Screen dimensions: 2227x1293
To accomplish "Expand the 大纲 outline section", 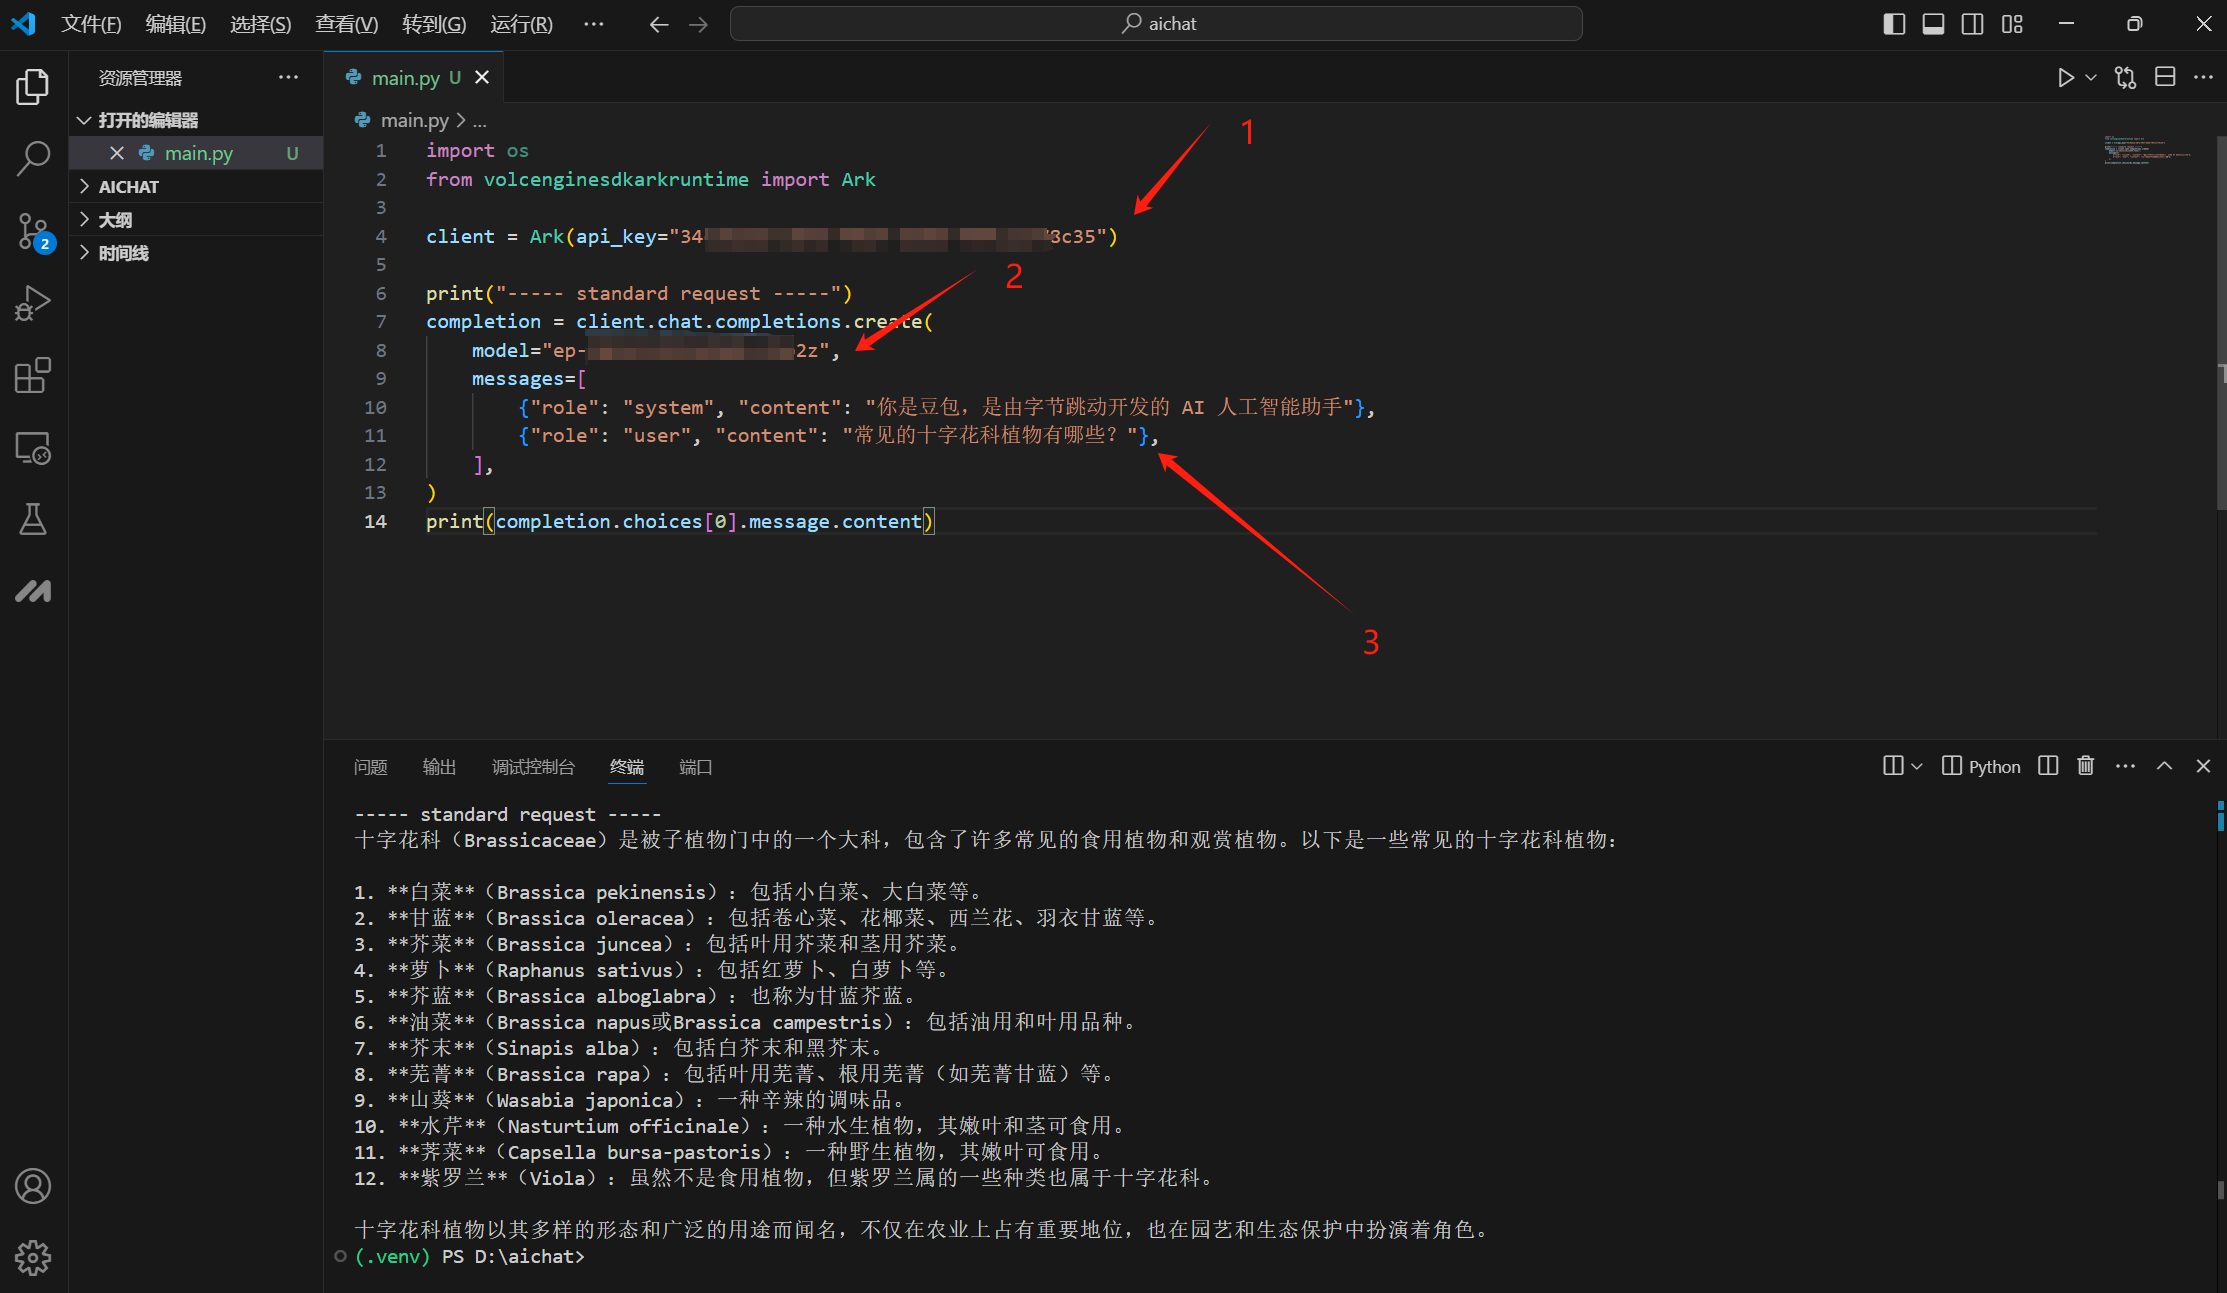I will 115,220.
